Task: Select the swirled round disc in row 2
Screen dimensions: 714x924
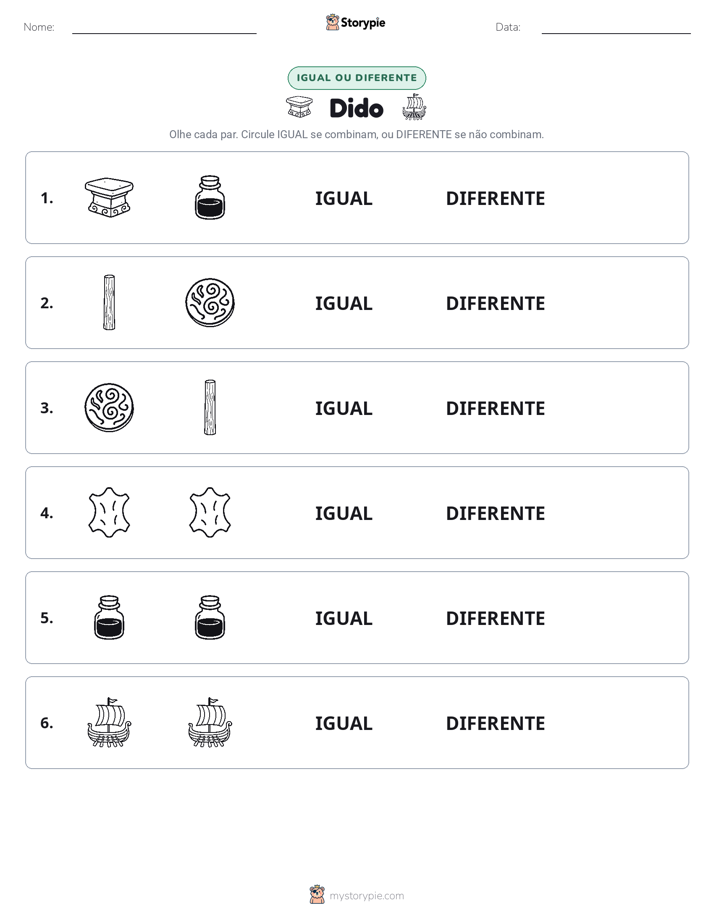Action: click(210, 302)
